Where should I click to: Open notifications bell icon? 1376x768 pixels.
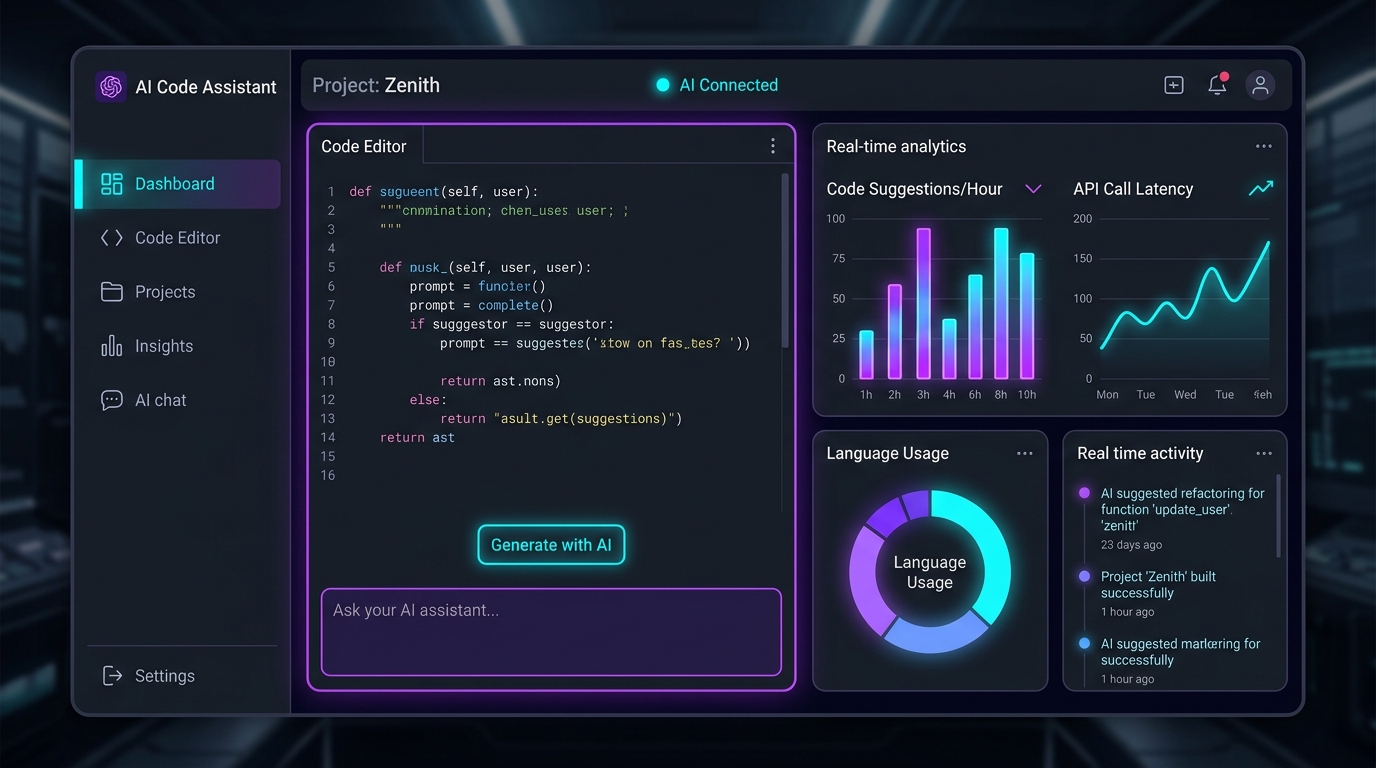pos(1217,85)
